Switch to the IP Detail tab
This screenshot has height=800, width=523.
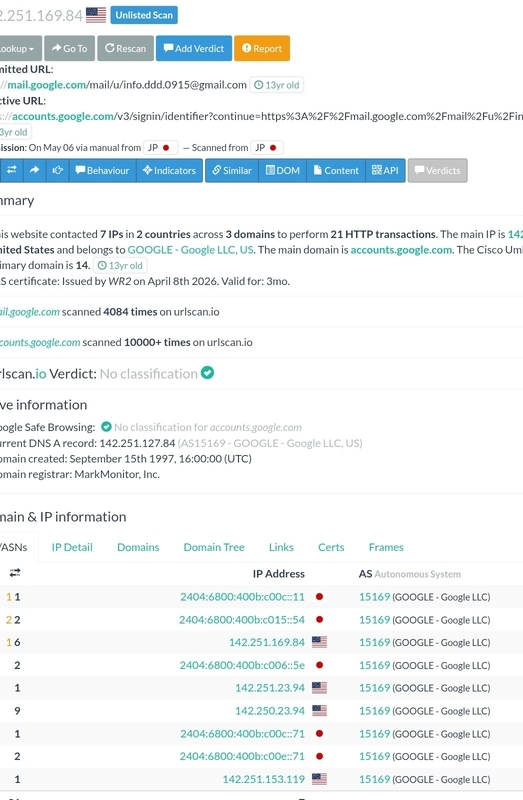coord(72,547)
